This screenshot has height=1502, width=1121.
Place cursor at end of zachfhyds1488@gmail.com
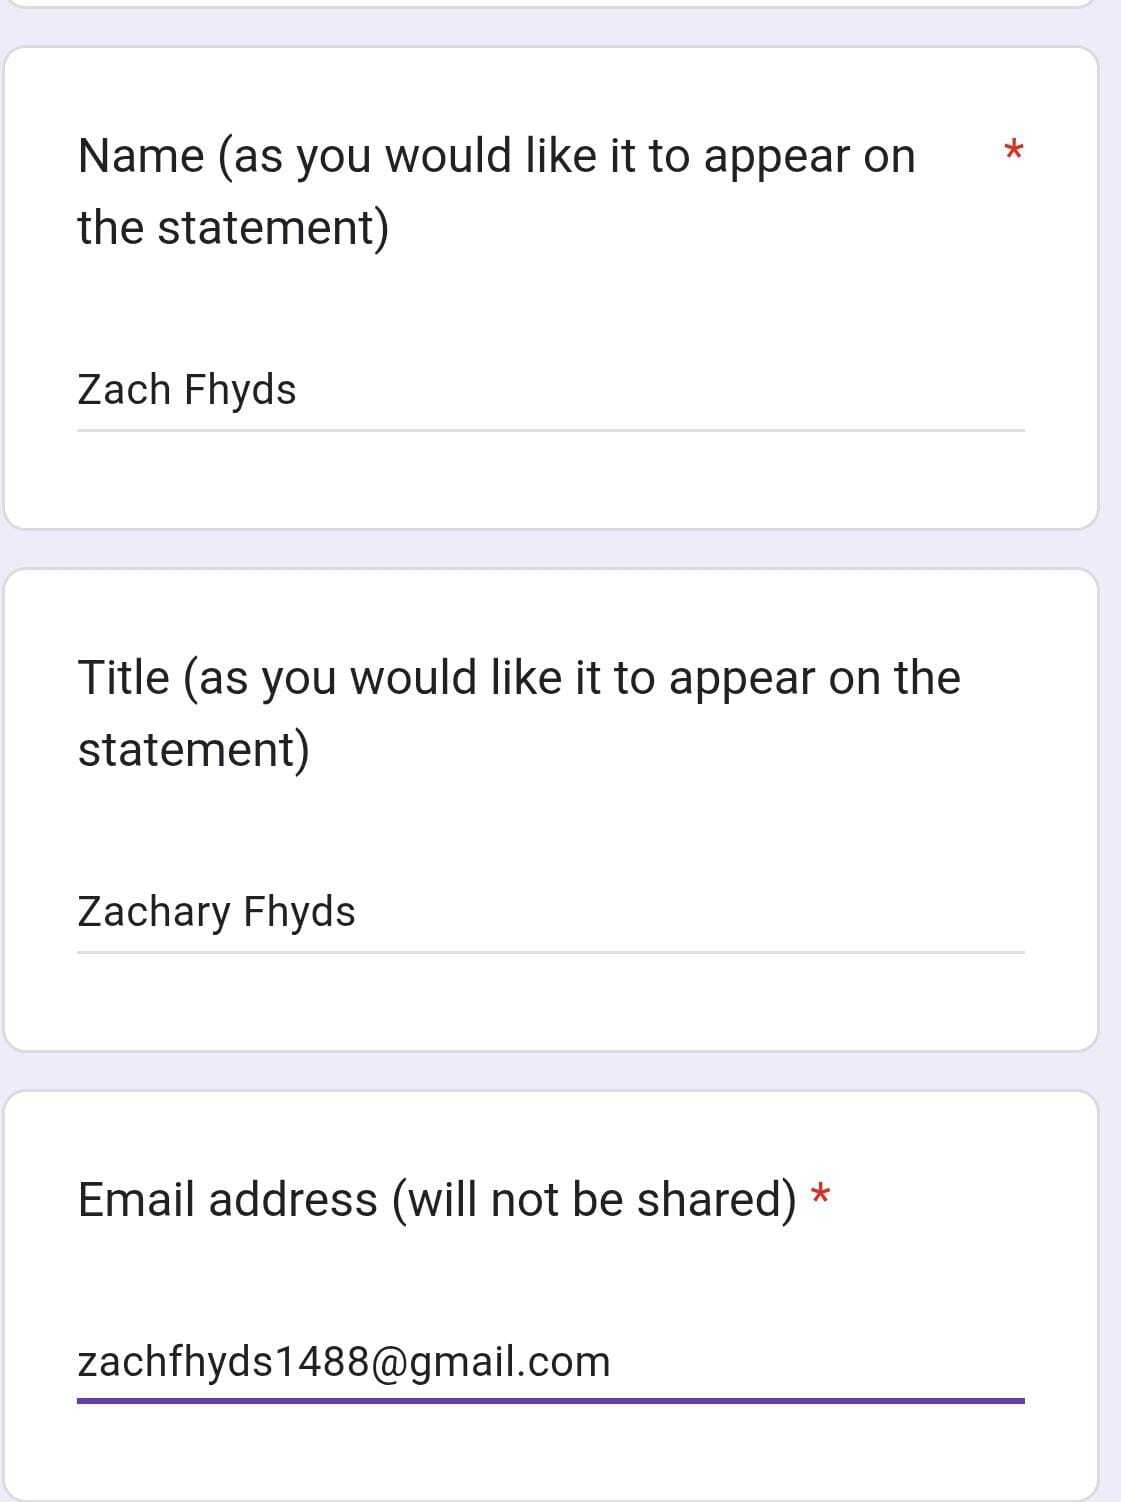[611, 1362]
